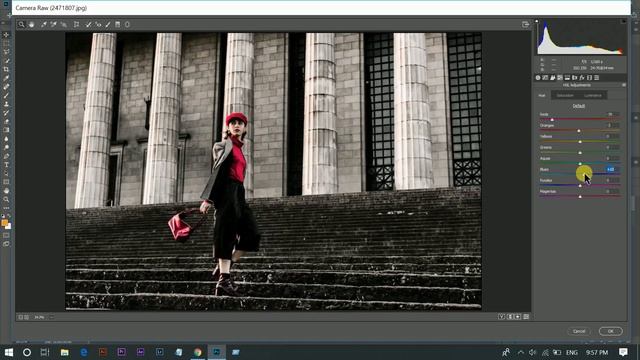Open the zoom level dropdown below preview
Image resolution: width=640 pixels, height=360 pixels.
click(x=51, y=317)
